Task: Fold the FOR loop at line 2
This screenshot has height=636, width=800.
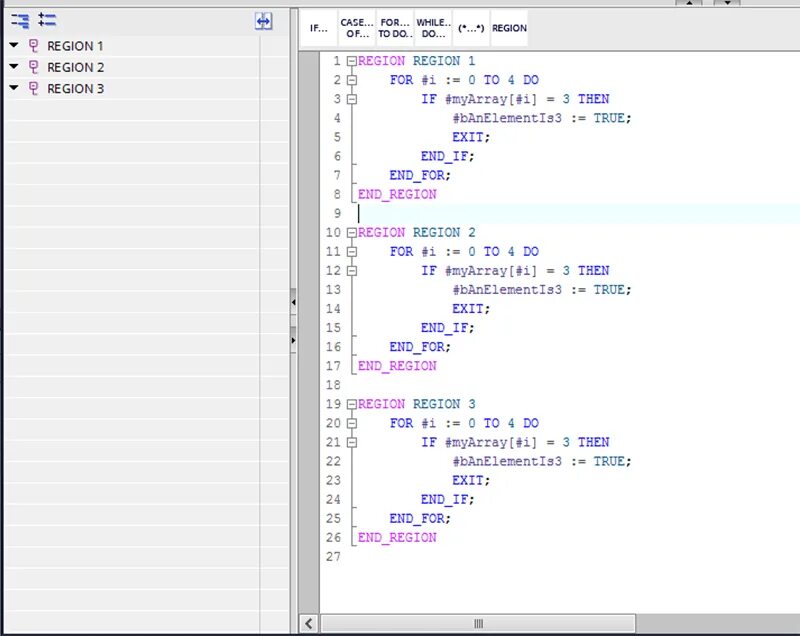Action: (x=352, y=80)
